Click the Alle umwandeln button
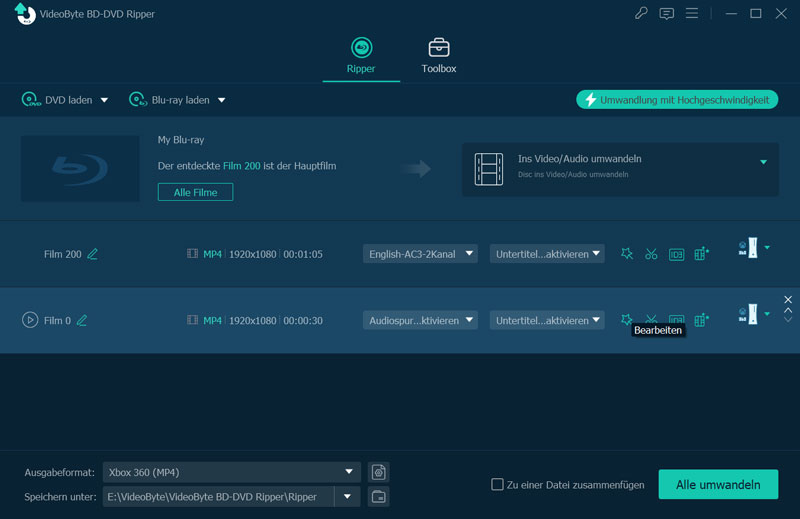Screen dimensions: 800x519 click(718, 484)
